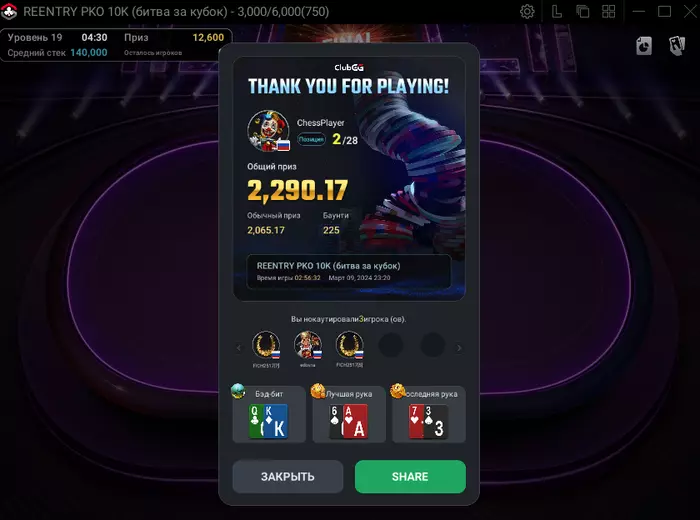Click the tile tables grid icon
700x520 pixels.
click(x=608, y=12)
